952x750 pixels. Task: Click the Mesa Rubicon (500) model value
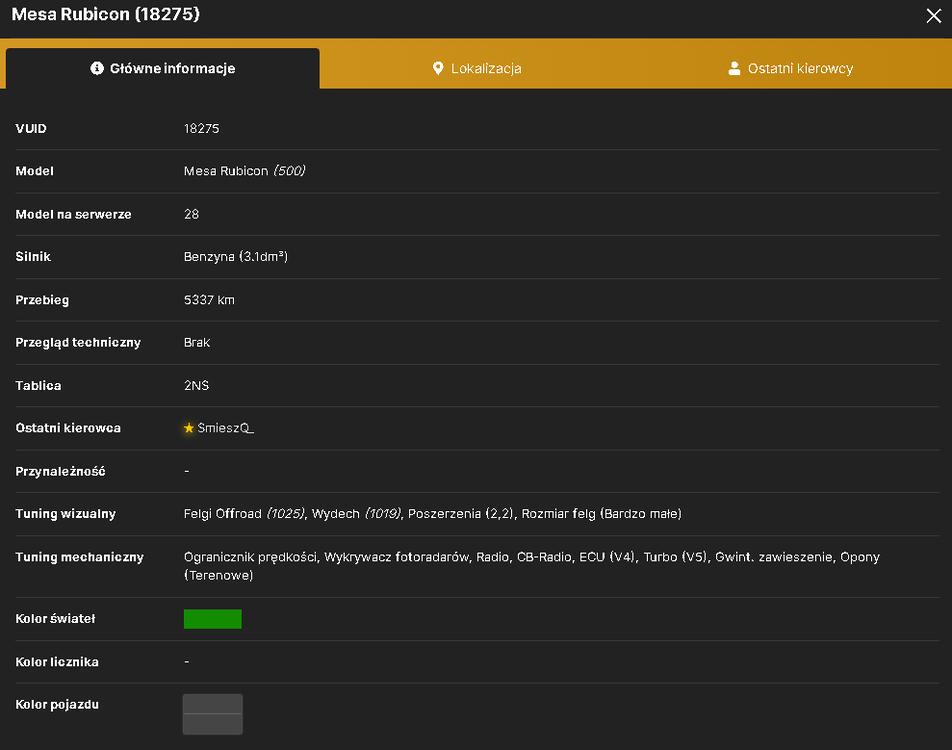[244, 171]
